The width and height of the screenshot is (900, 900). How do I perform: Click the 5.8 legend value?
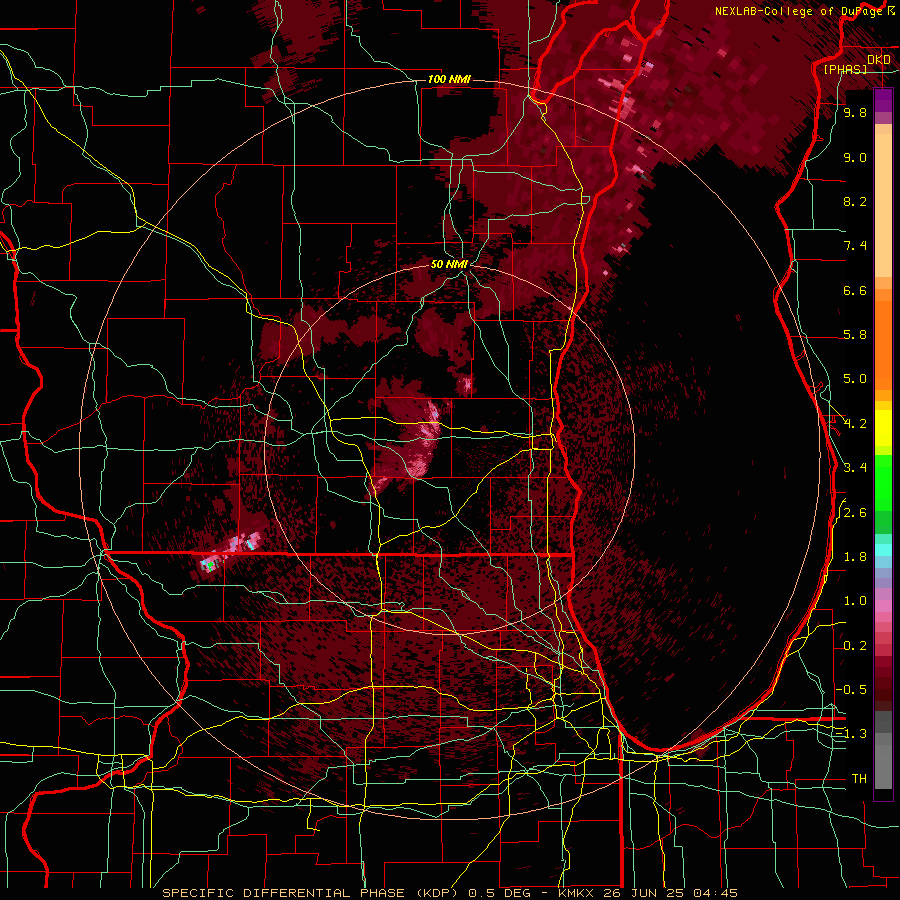pyautogui.click(x=855, y=335)
